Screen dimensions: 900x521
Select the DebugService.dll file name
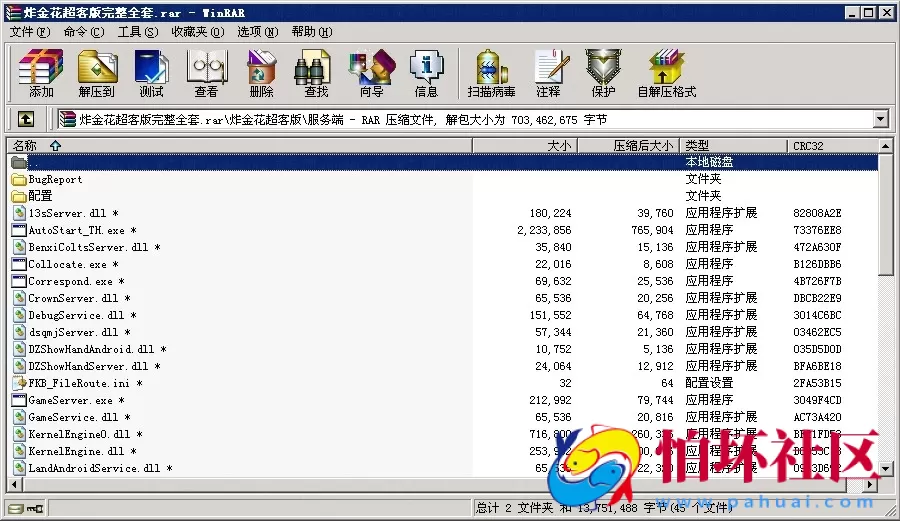click(76, 316)
